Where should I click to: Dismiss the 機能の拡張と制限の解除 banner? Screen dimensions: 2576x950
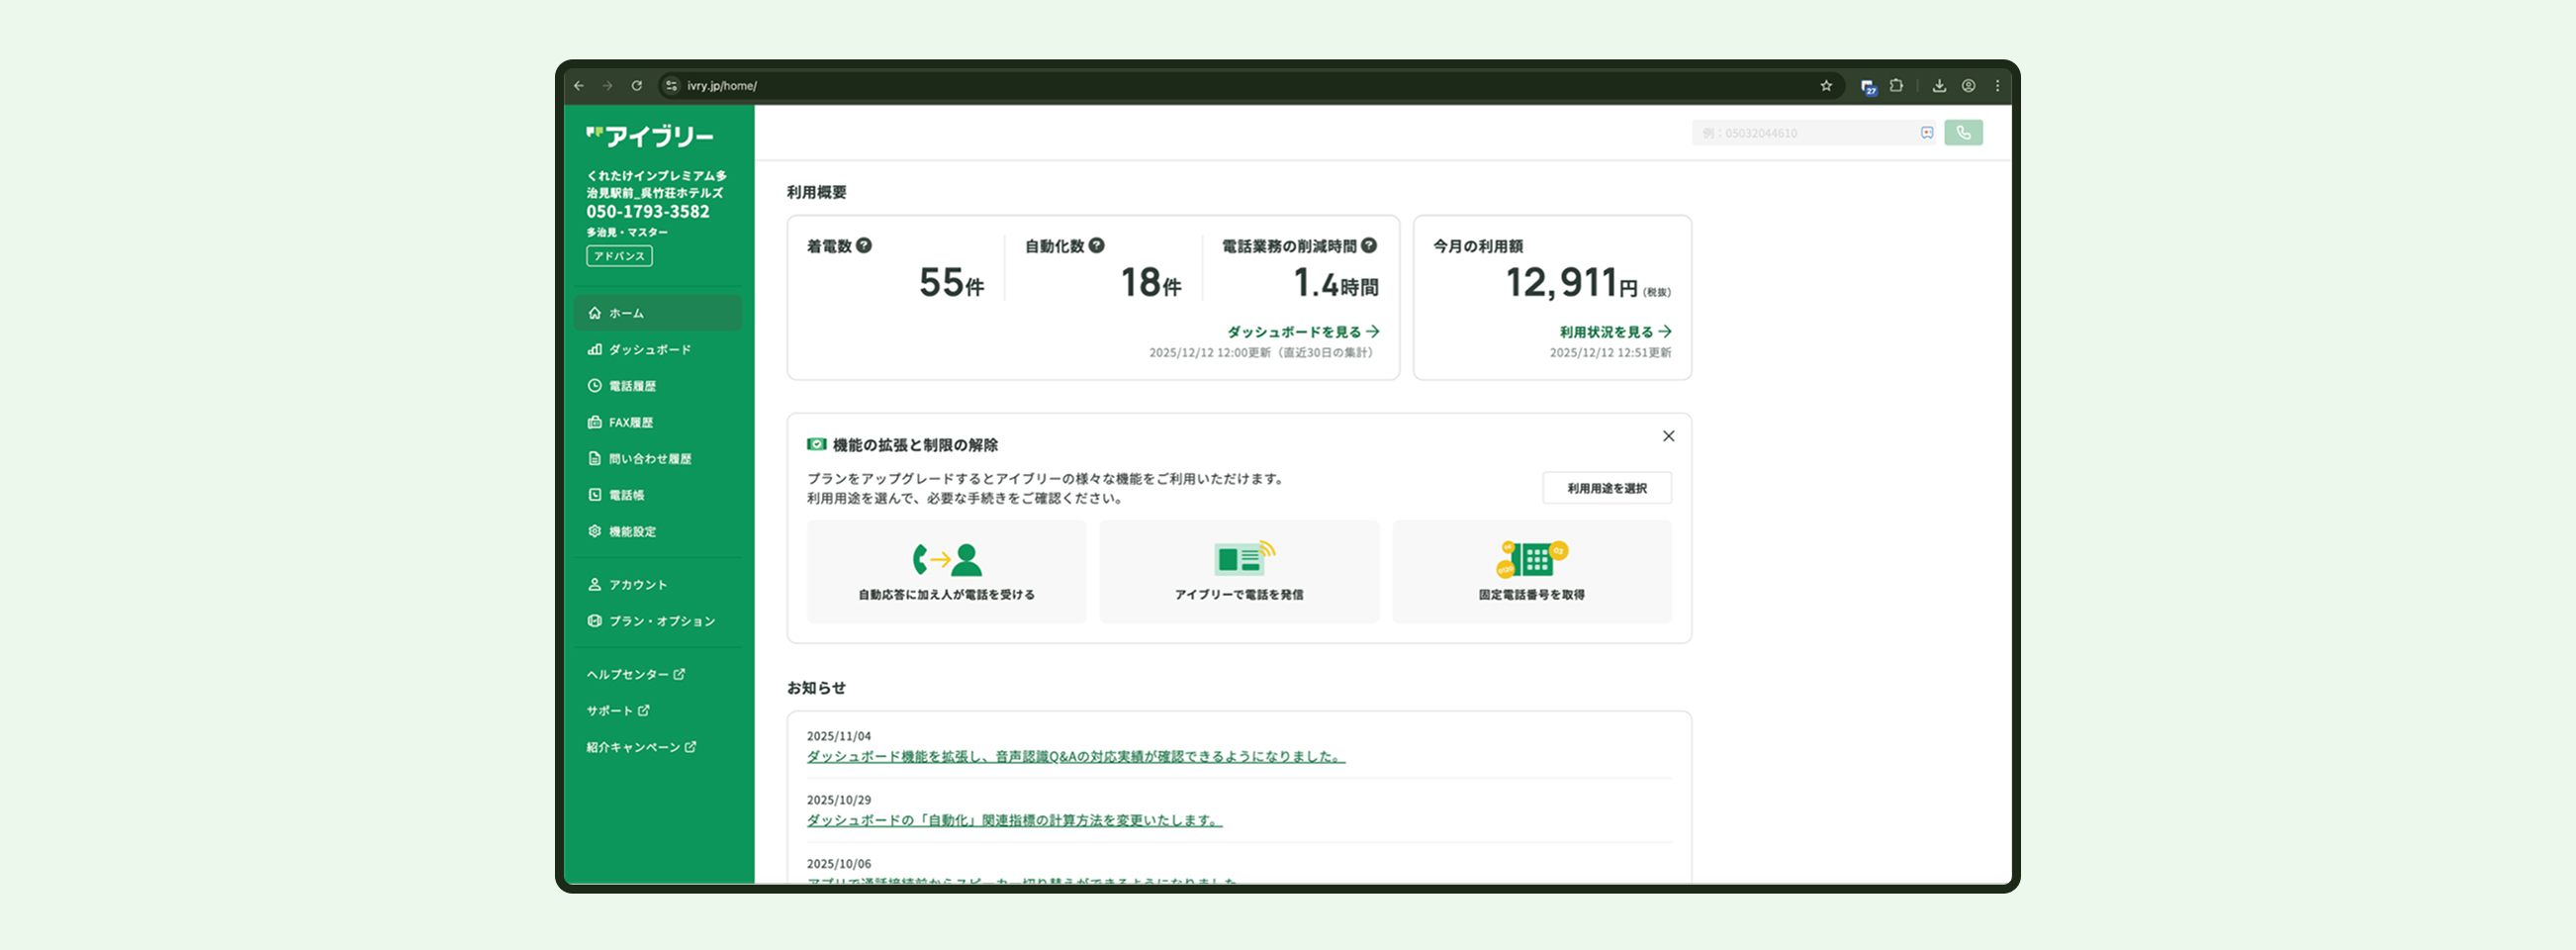click(x=1668, y=436)
